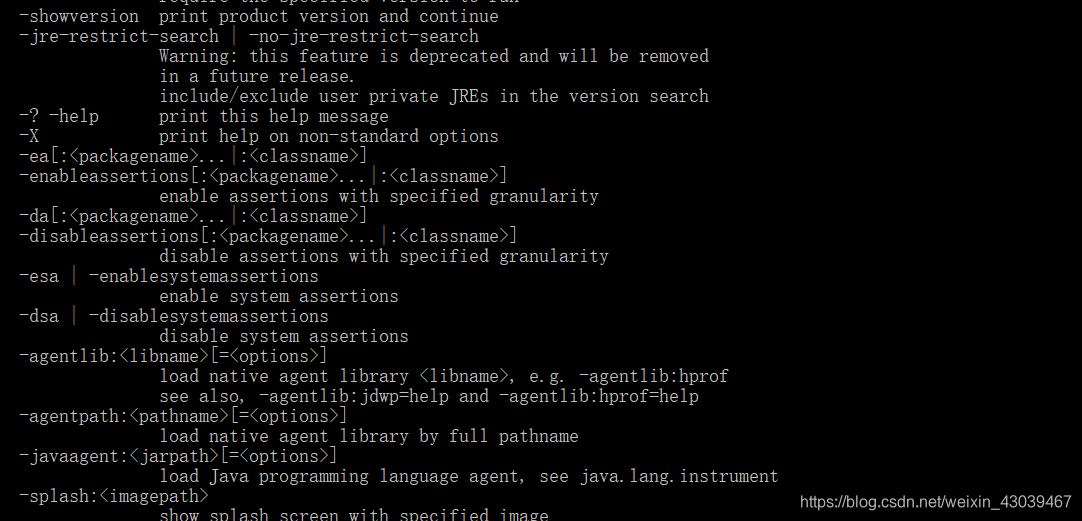Click 'Warning: this feature is deprecated' line
This screenshot has height=521, width=1082.
coord(434,56)
